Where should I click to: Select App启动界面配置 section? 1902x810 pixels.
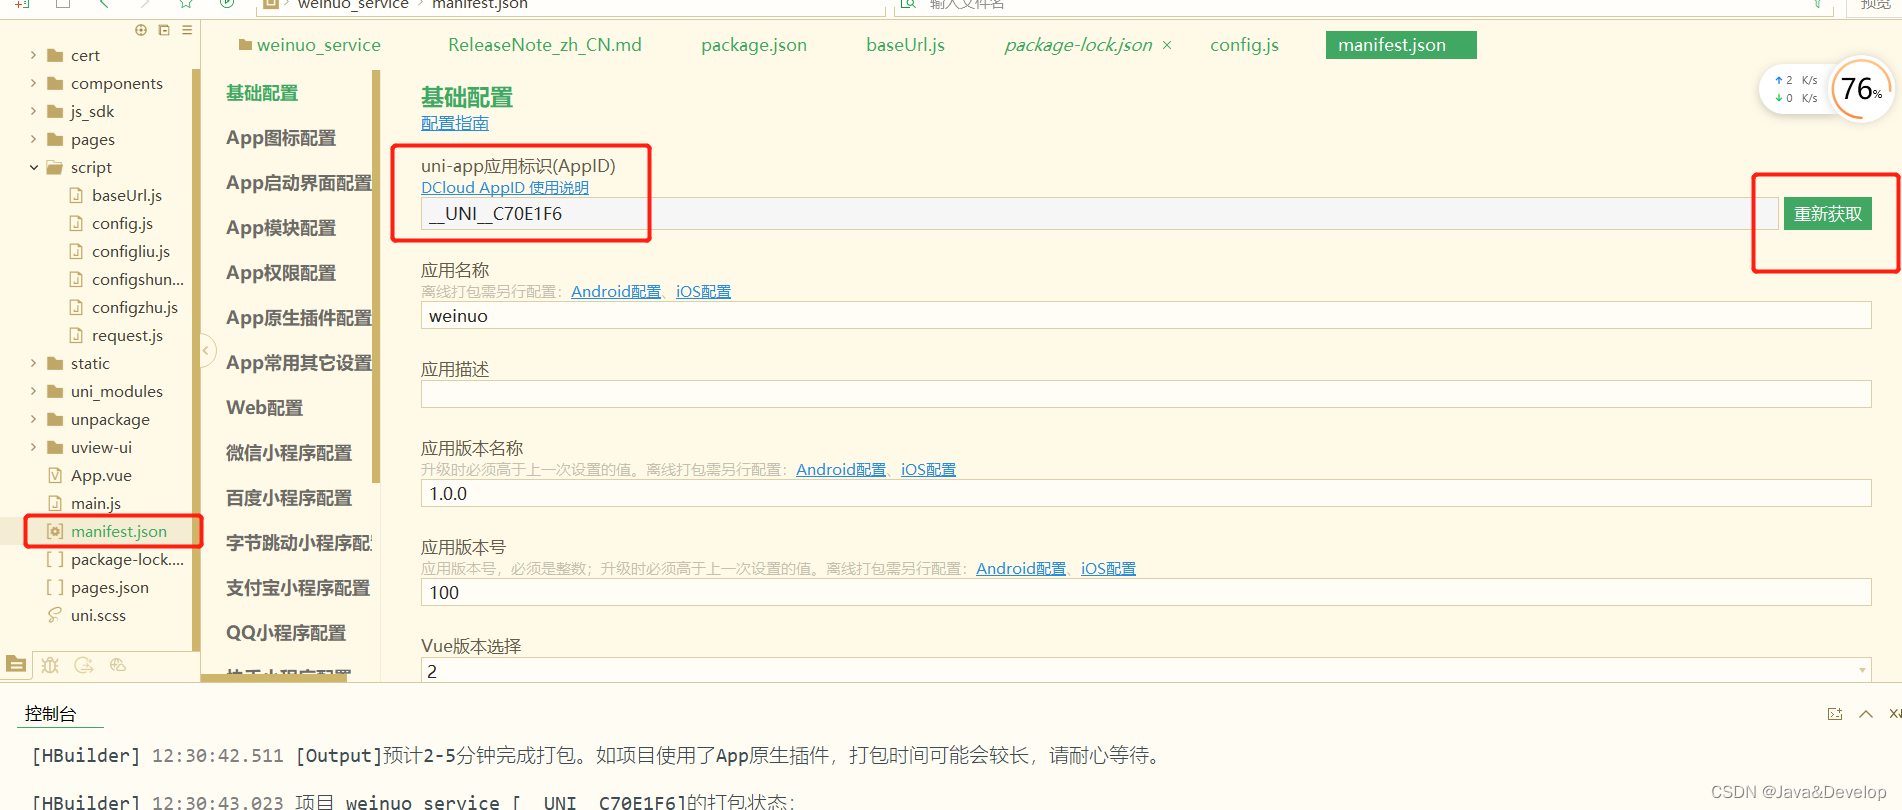point(298,183)
